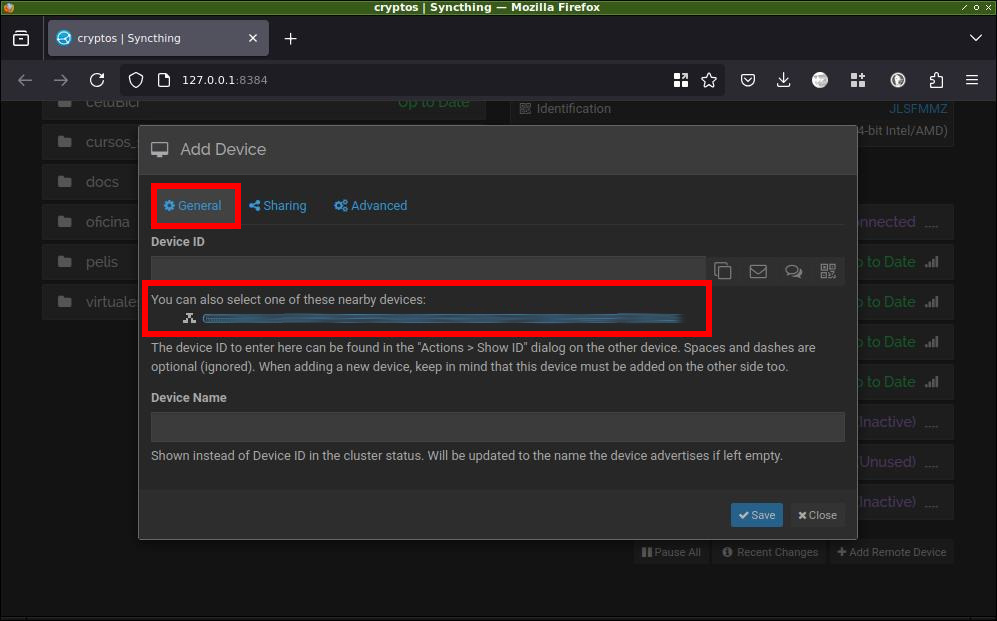Share the Device ID via chat bubbles icon
The image size is (997, 621).
tap(793, 271)
